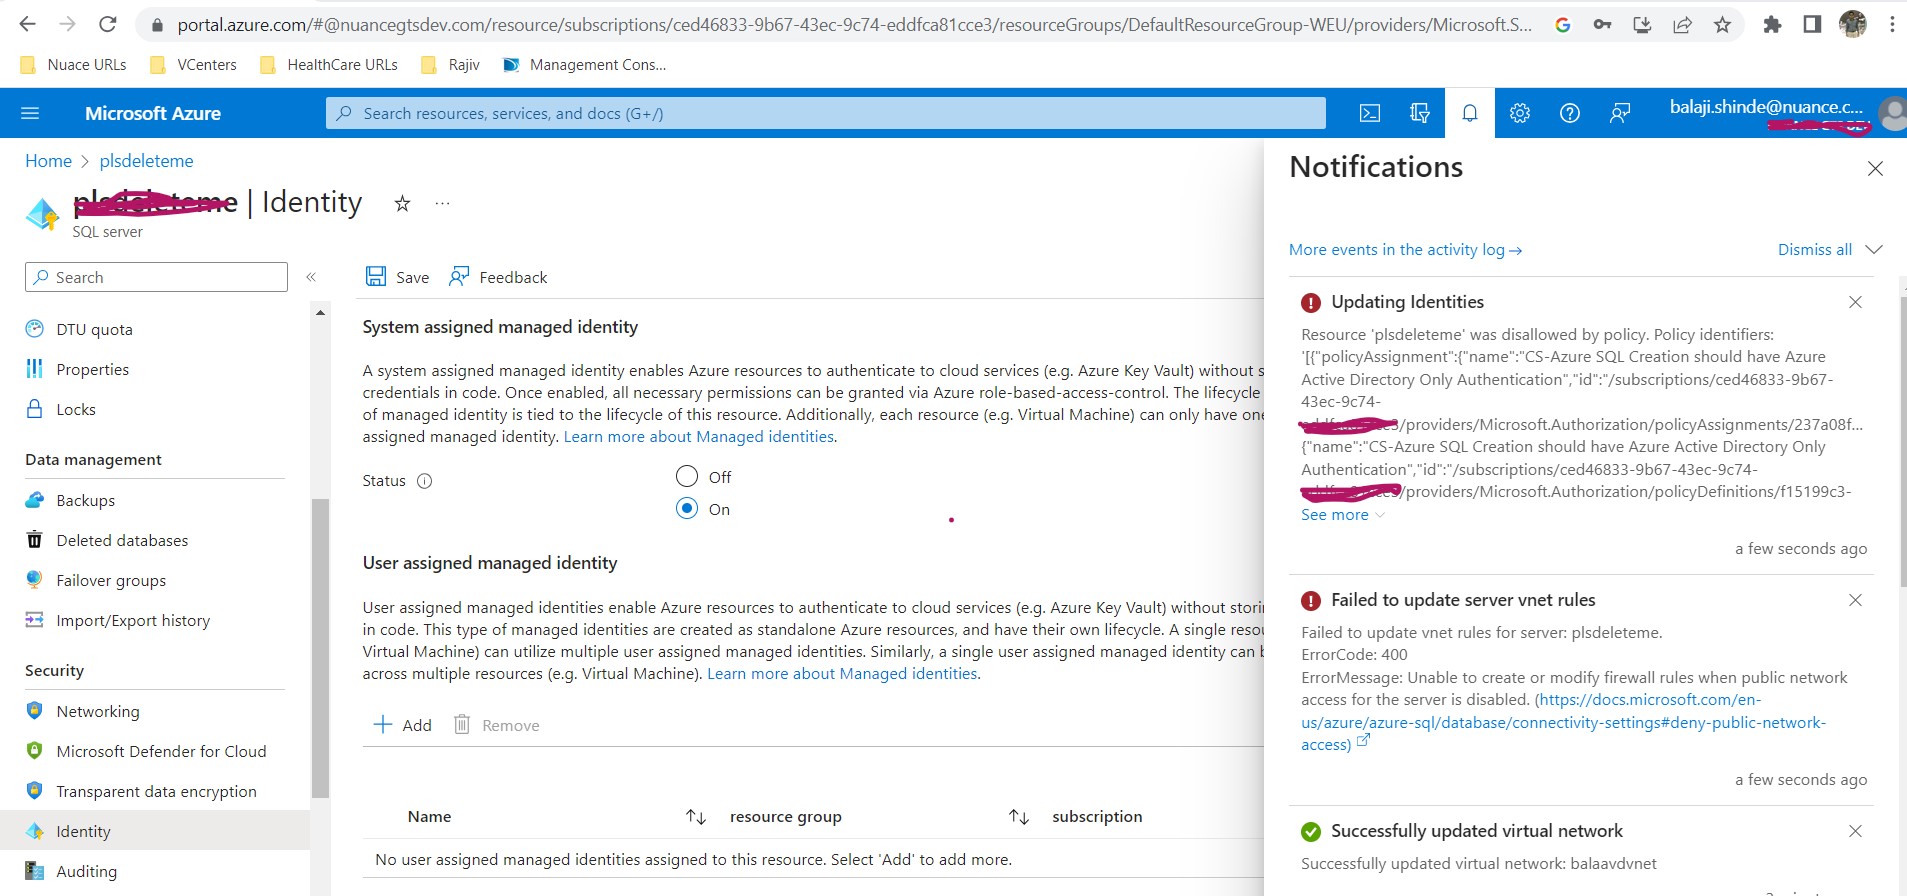
Task: Open Auditing in sidebar
Action: coord(86,871)
